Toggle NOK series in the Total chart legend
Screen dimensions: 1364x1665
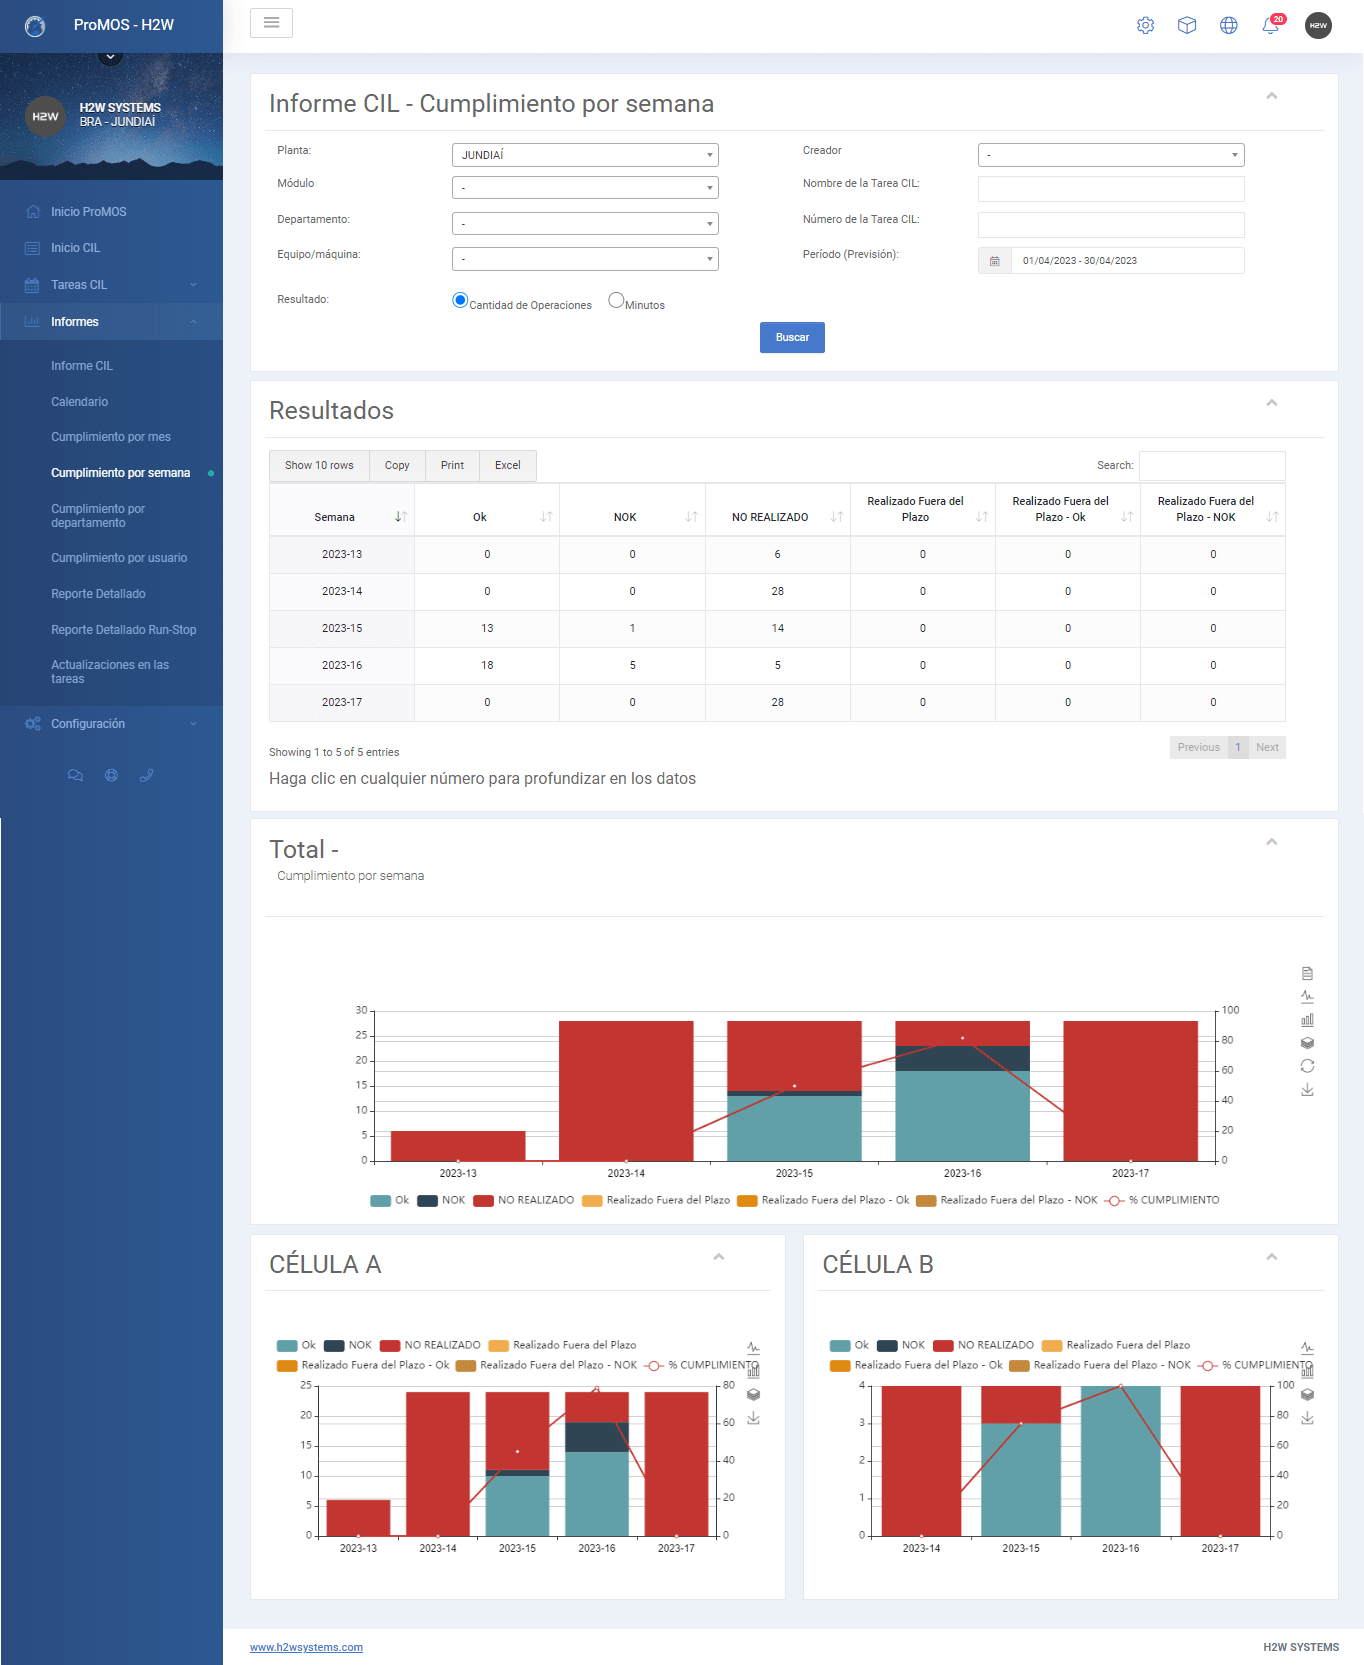click(x=441, y=1201)
